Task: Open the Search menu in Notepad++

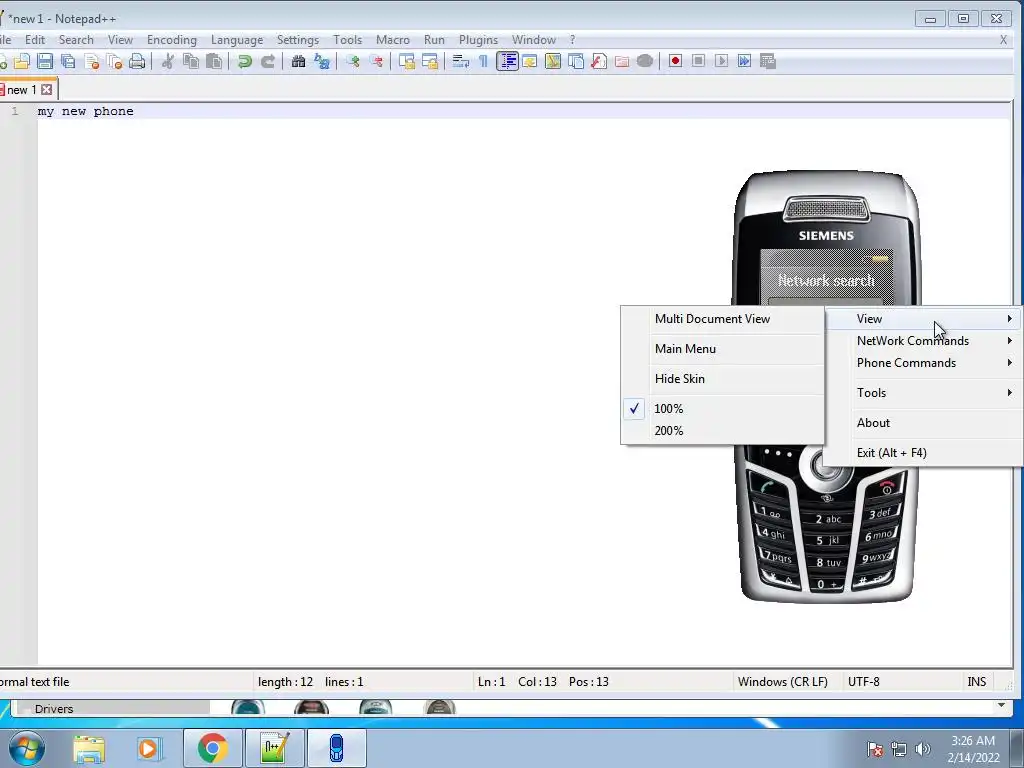Action: [x=76, y=40]
